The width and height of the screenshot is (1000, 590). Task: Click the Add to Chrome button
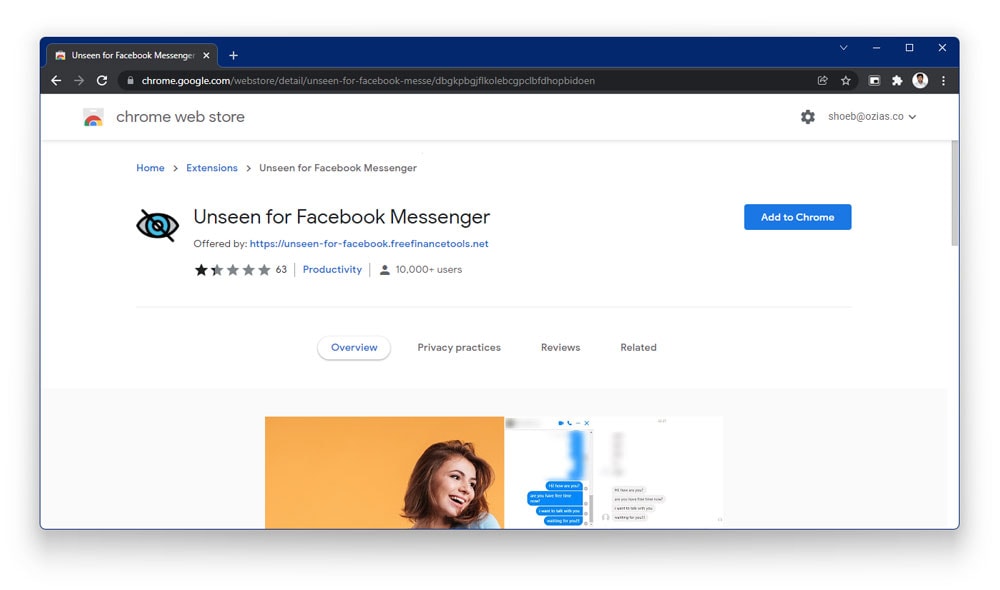tap(797, 217)
